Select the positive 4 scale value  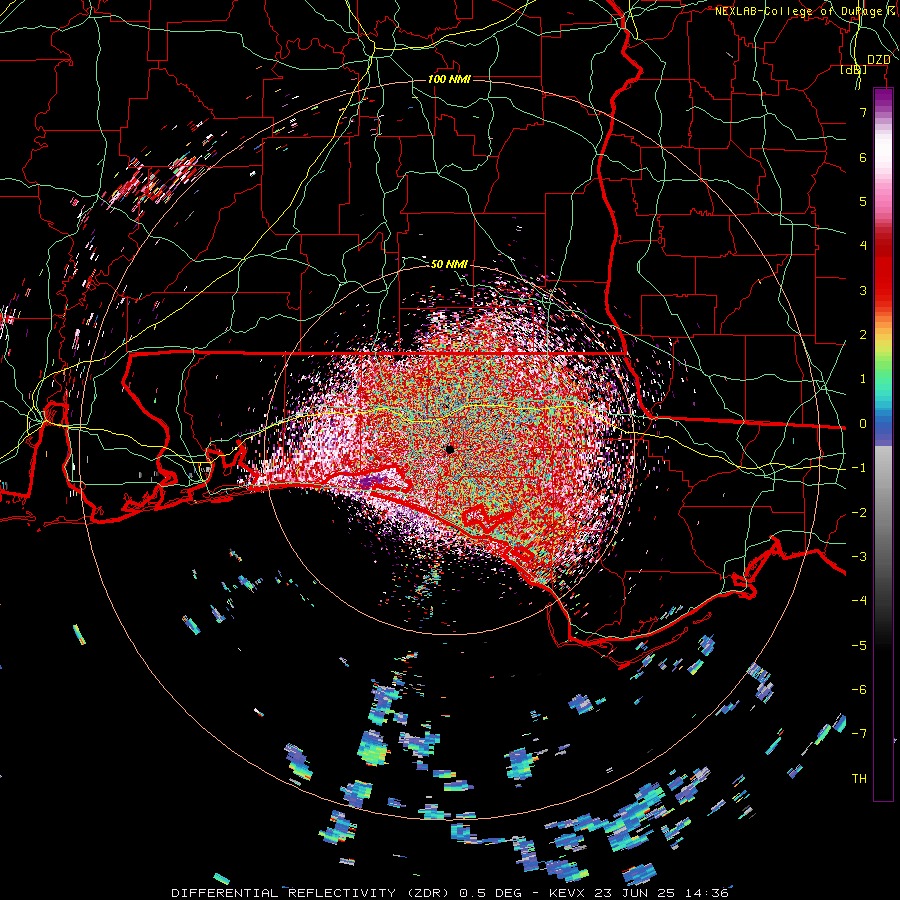point(863,246)
